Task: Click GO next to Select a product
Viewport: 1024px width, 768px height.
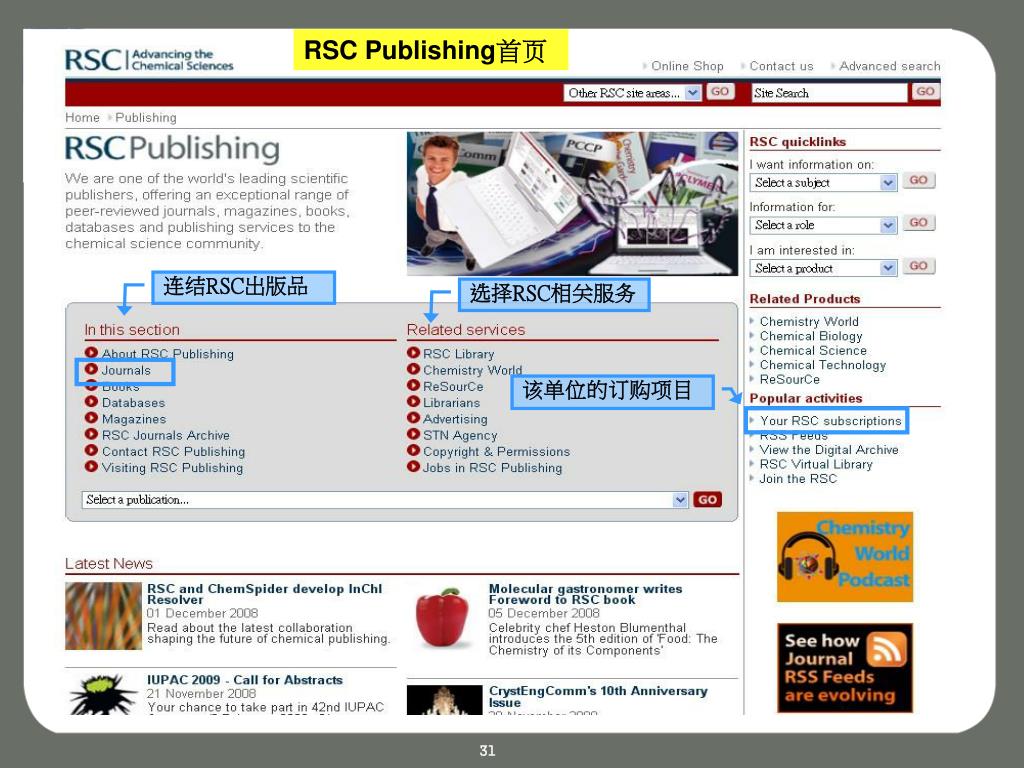Action: pos(918,266)
